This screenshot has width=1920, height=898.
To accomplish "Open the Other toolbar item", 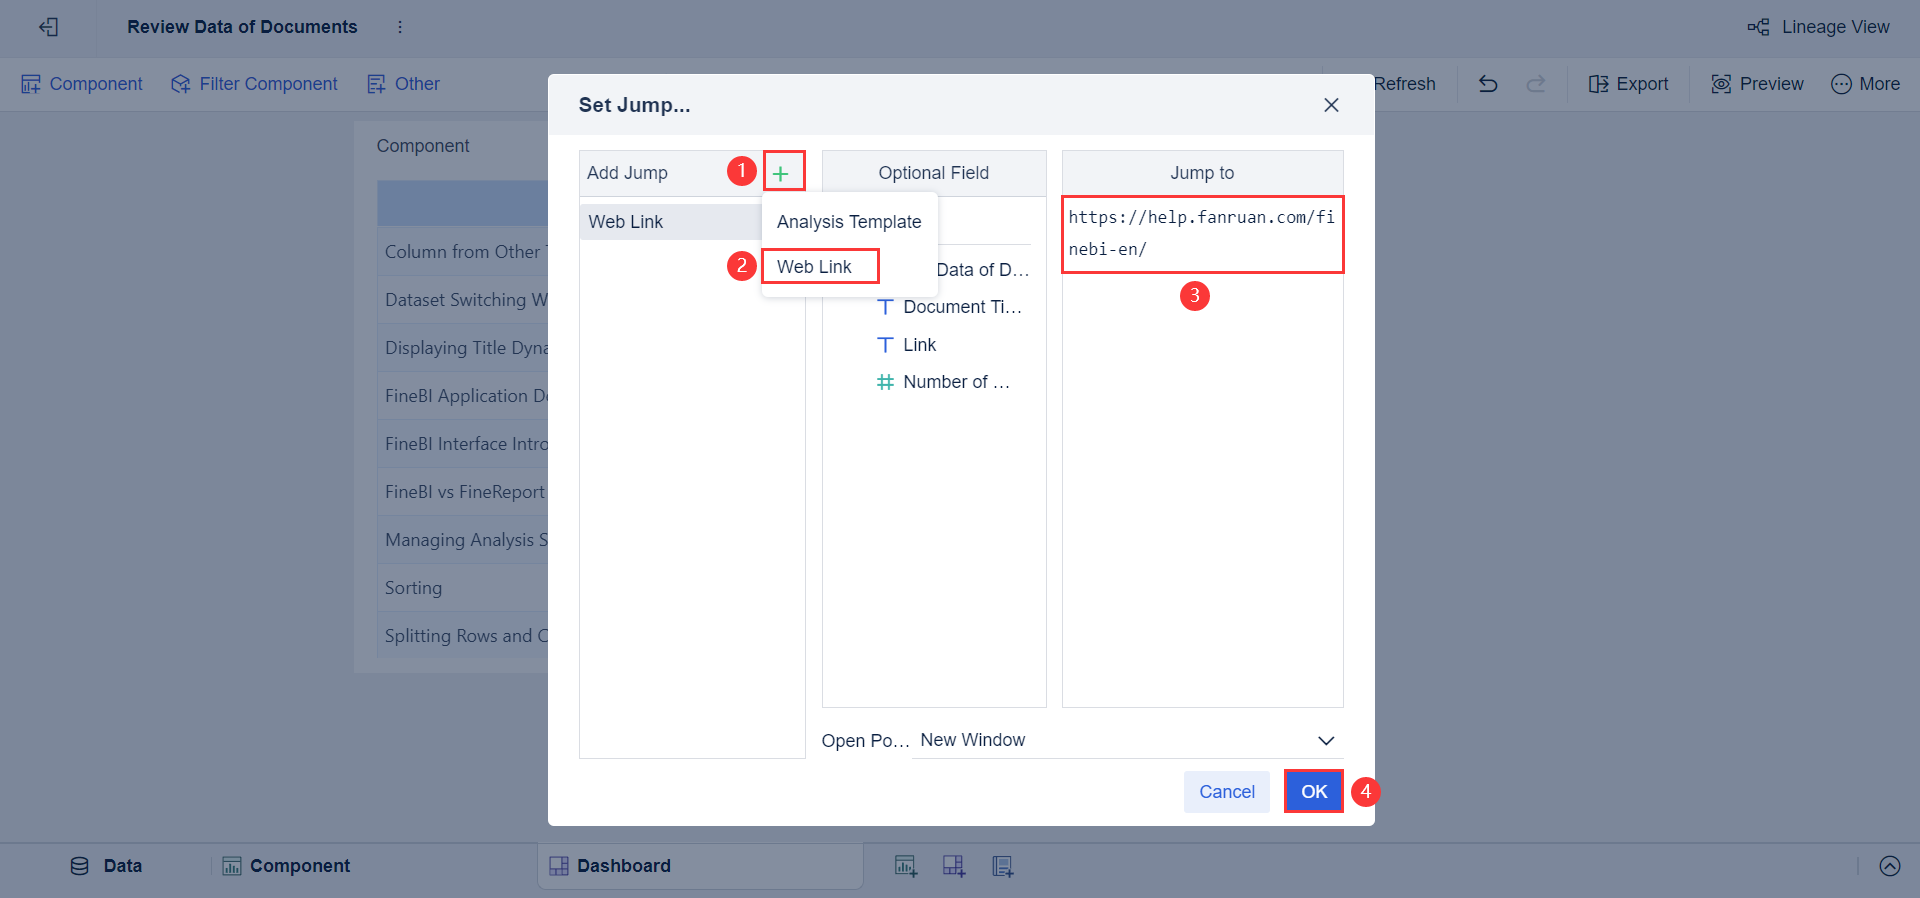I will [x=403, y=84].
